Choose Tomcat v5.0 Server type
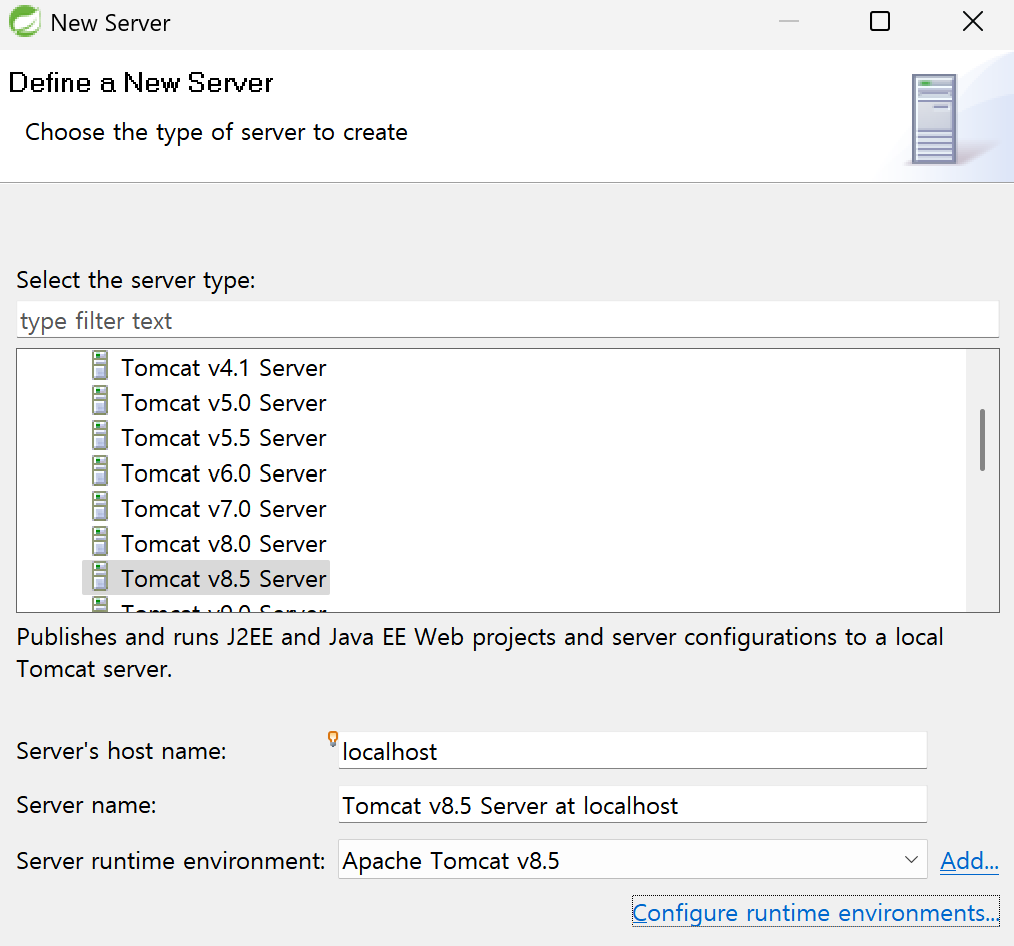 coord(224,403)
